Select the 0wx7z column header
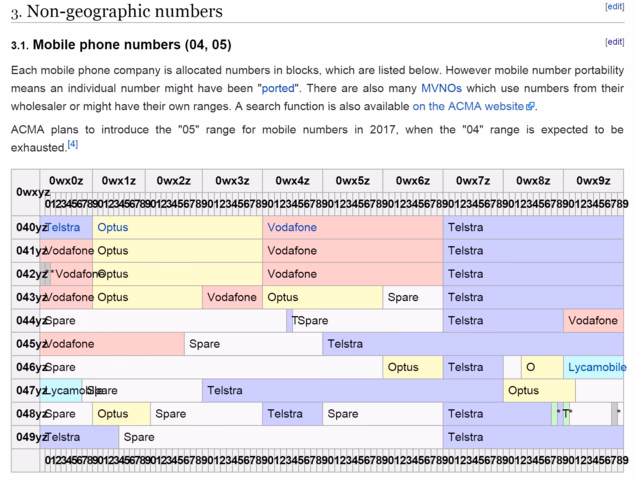The image size is (636, 480). pos(473,181)
